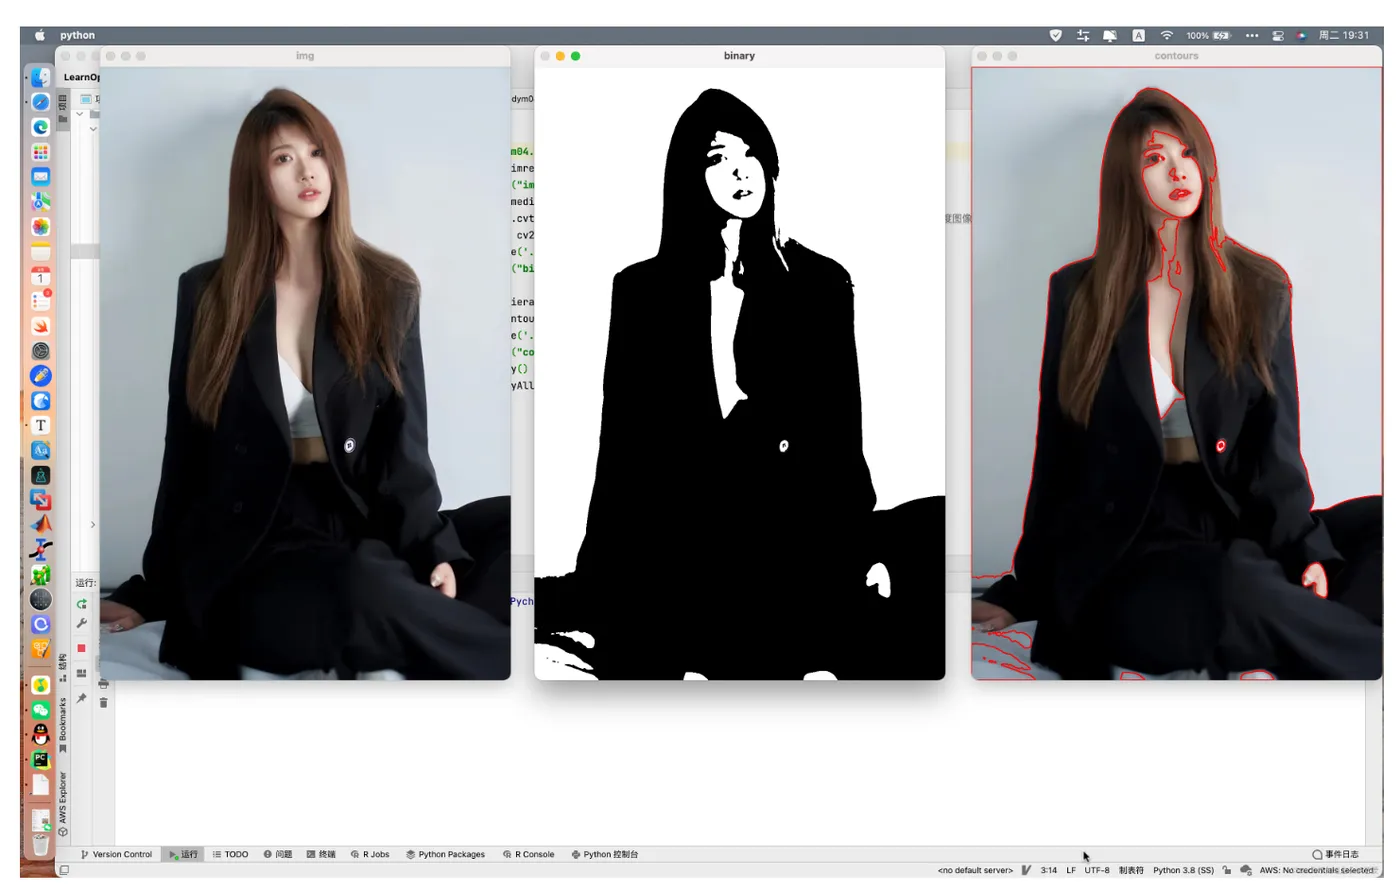Screen dimensions: 1400x891
Task: Click the print icon in Run panel
Action: click(103, 684)
